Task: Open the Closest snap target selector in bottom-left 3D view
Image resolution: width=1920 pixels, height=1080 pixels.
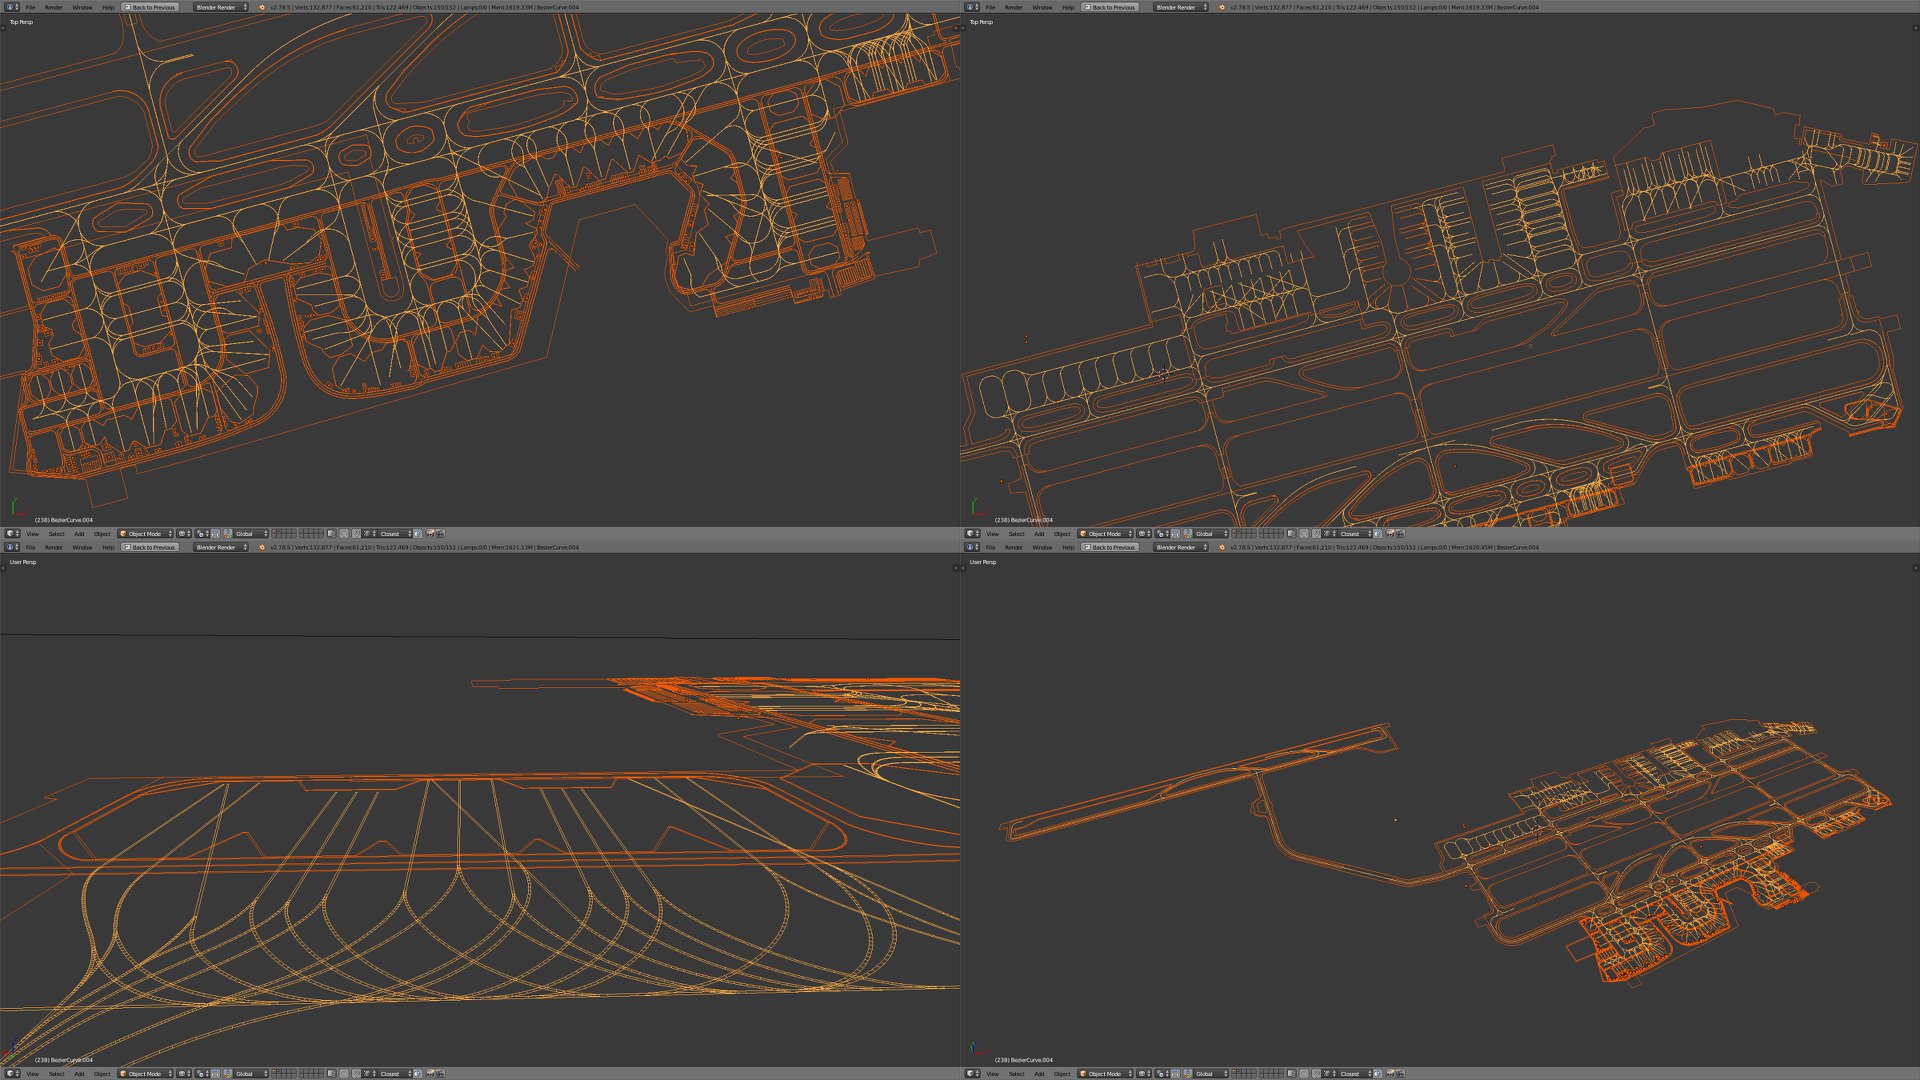Action: 393,1074
